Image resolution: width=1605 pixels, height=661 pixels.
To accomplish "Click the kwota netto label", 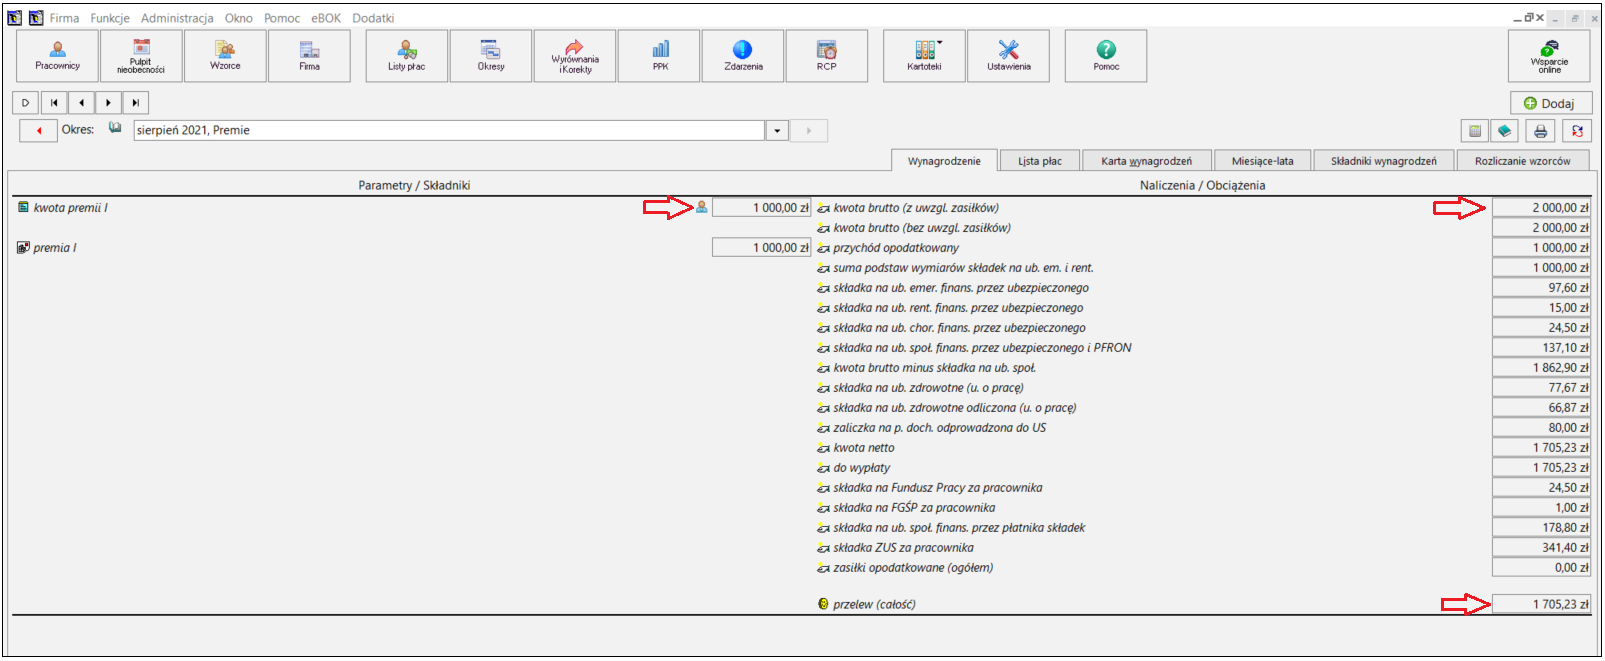I will (x=864, y=448).
